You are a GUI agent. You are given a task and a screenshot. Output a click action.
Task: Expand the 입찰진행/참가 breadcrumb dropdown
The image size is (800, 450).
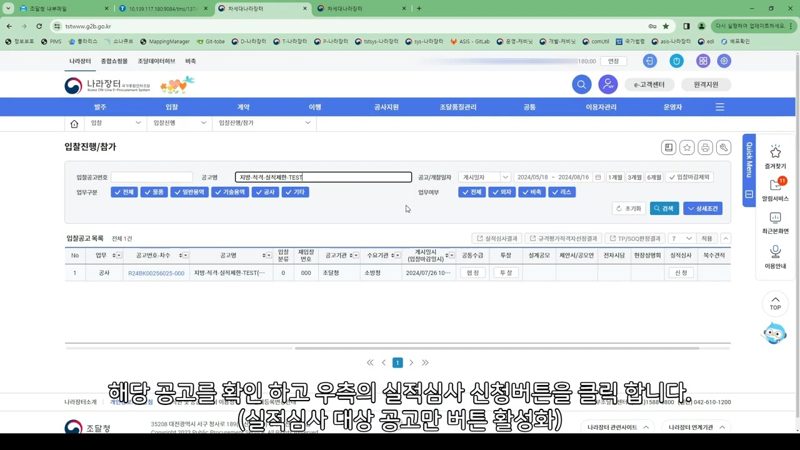264,123
